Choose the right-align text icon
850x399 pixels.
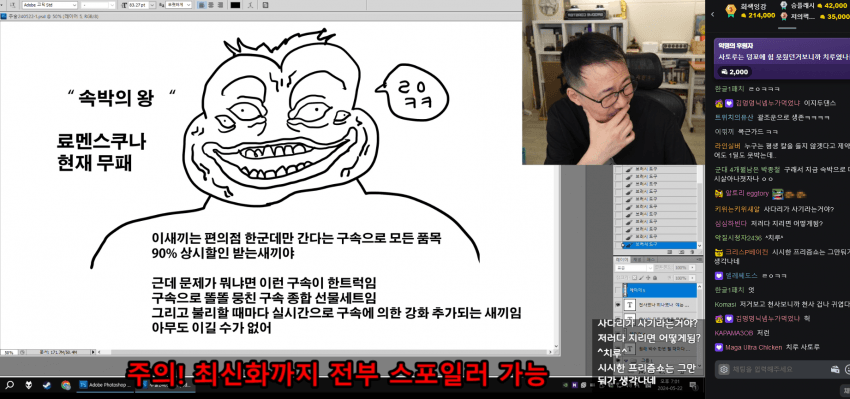pyautogui.click(x=220, y=5)
